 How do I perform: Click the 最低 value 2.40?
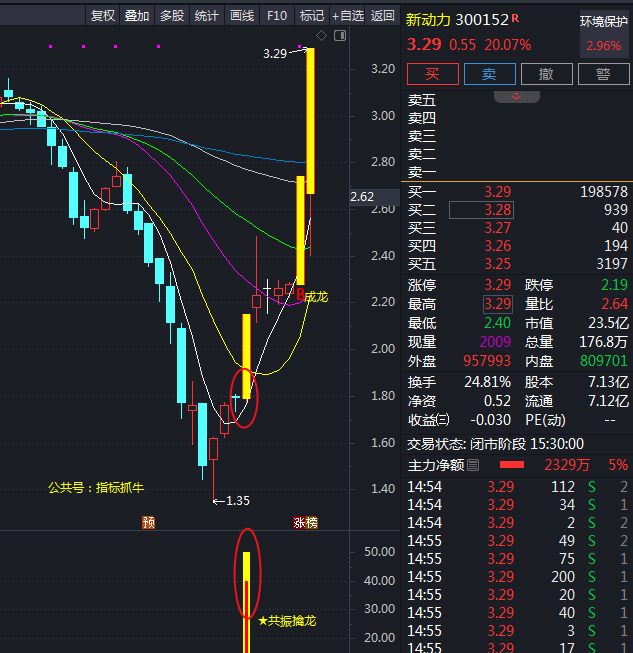tap(498, 323)
